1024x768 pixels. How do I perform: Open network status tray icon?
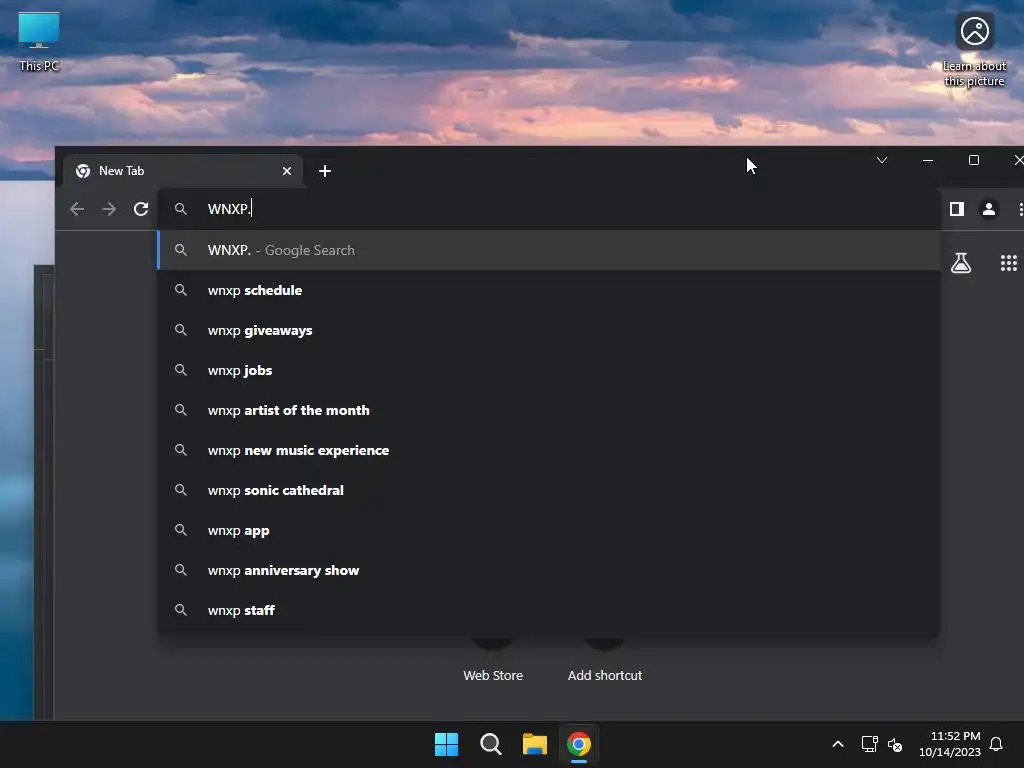point(869,744)
